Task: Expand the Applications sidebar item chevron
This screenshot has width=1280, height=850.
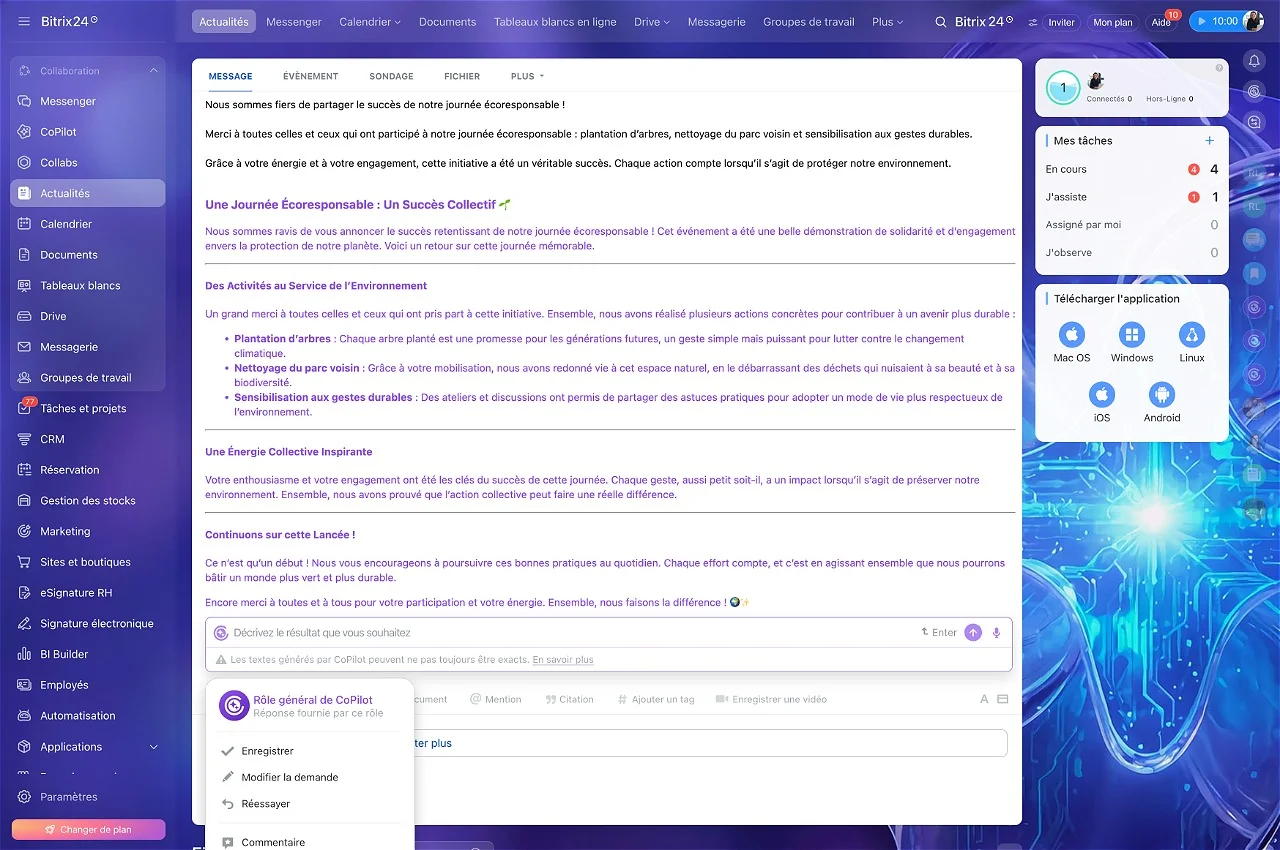Action: coord(153,747)
